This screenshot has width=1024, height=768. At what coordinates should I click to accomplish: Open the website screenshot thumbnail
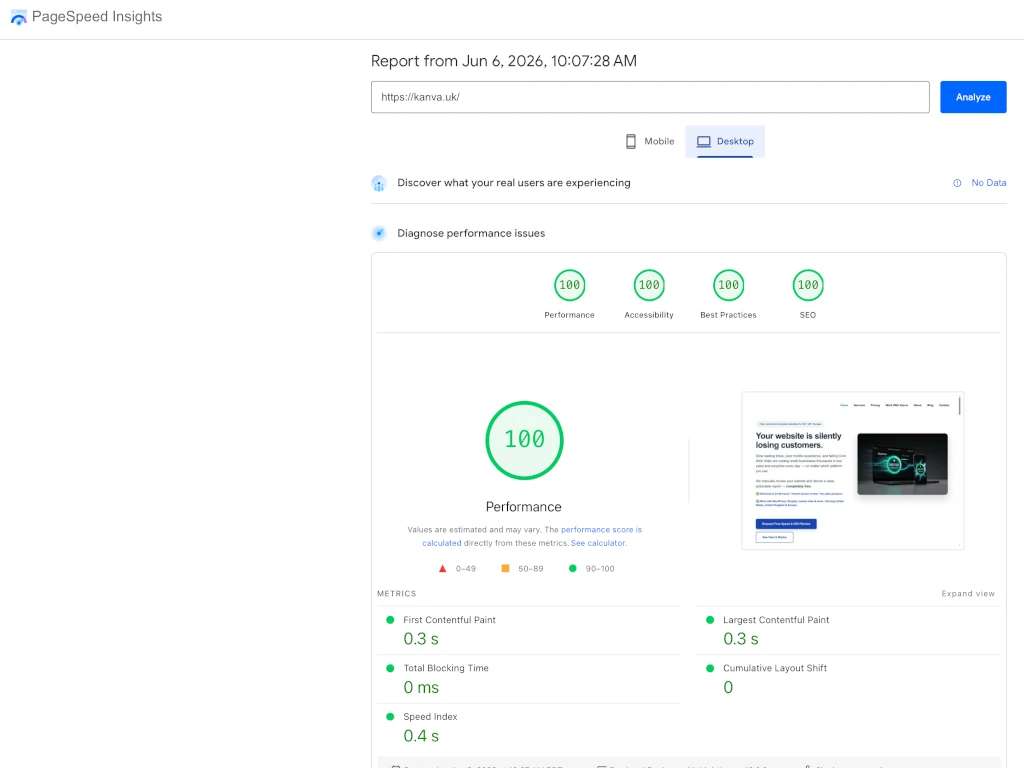click(852, 470)
